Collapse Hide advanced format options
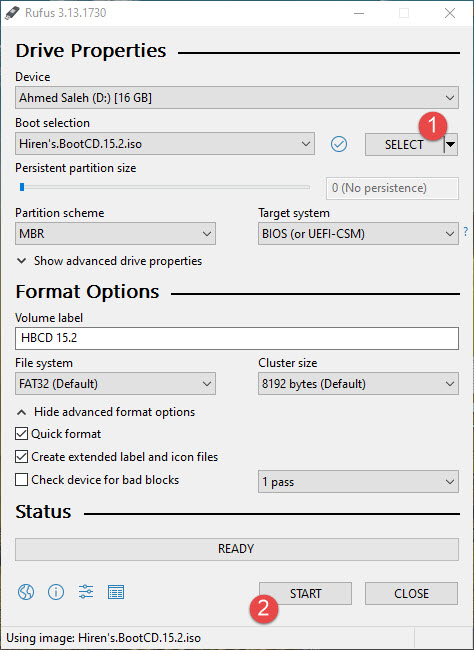This screenshot has width=474, height=650. 106,412
